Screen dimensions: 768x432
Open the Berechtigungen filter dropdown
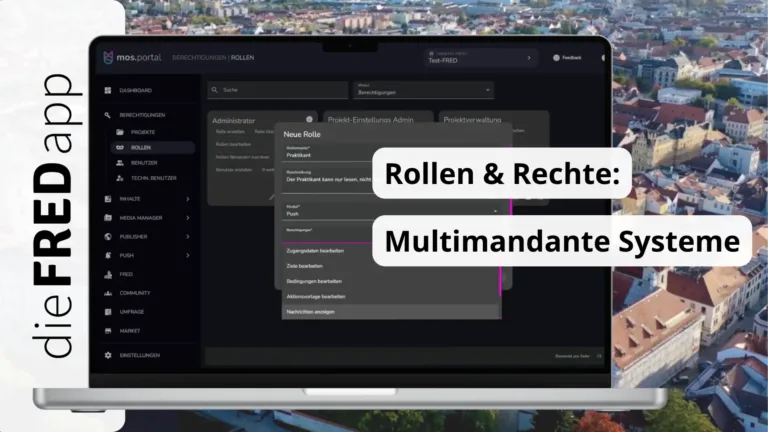point(423,90)
